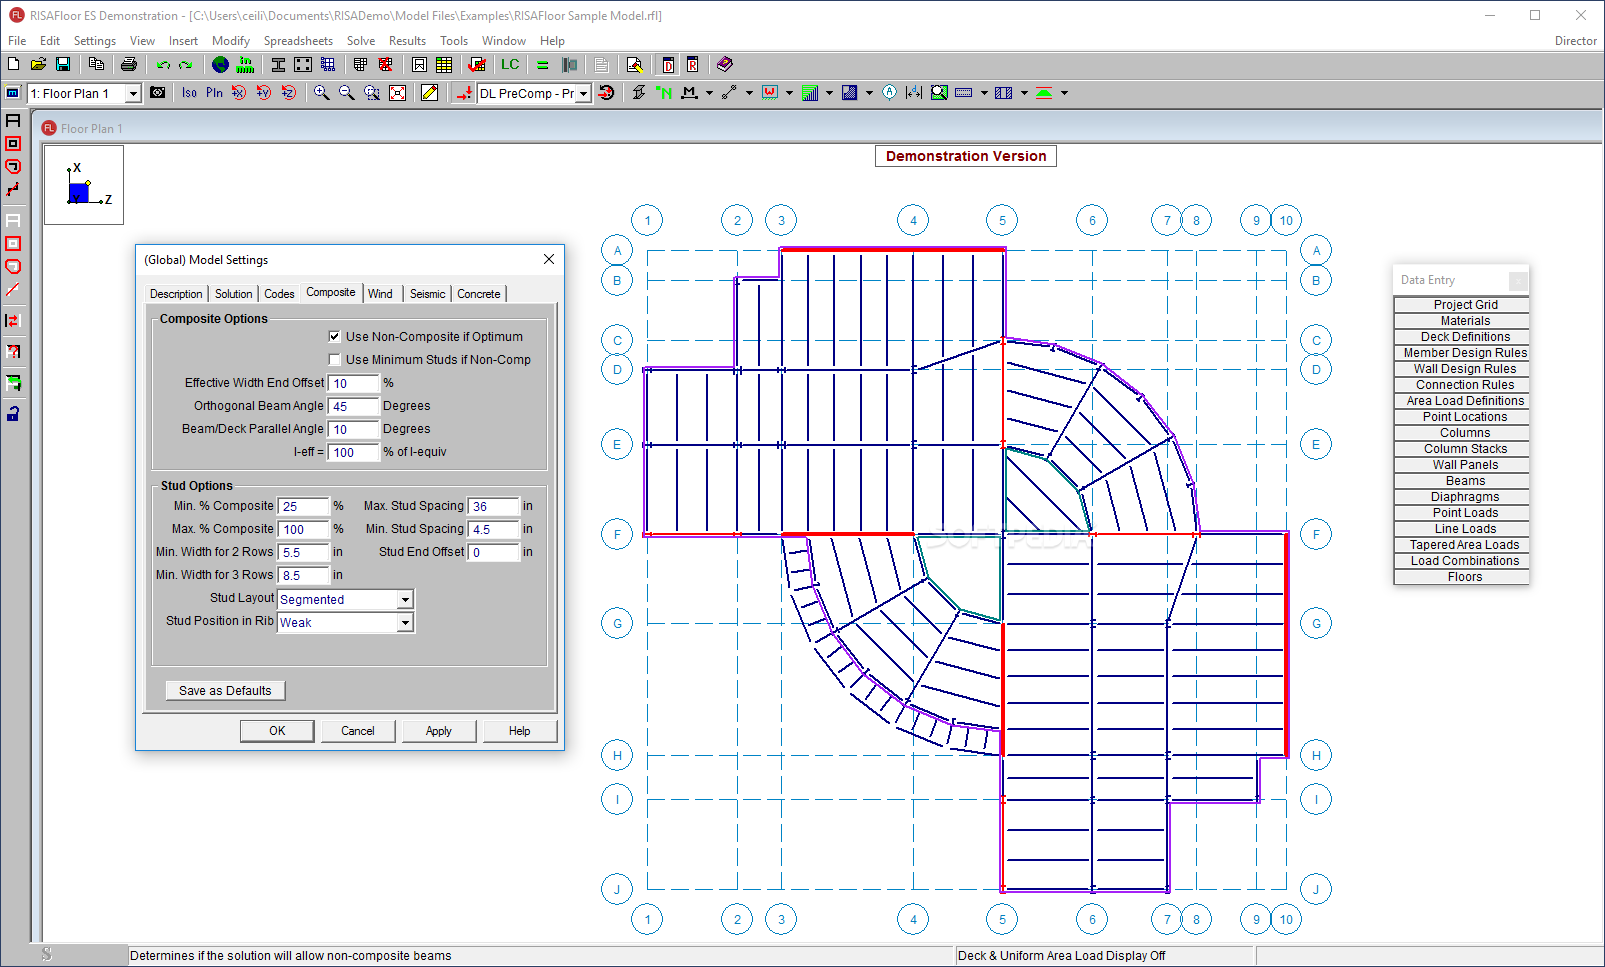This screenshot has width=1605, height=967.
Task: Click the Effective Width End Offset field
Action: 354,383
